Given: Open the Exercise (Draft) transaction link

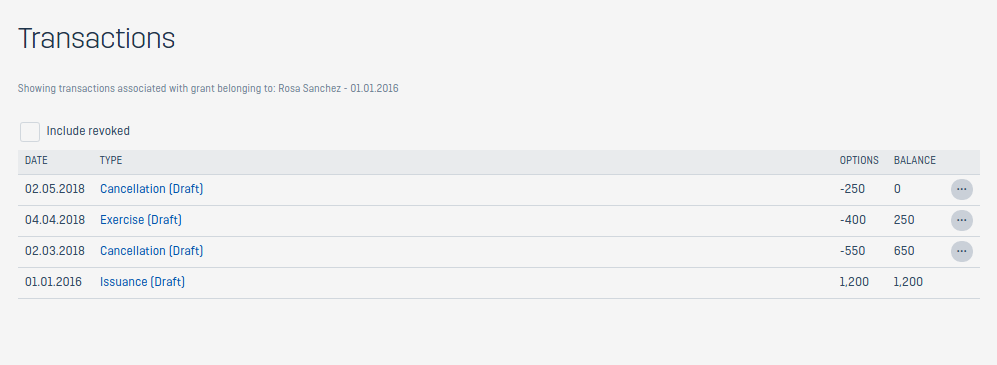Looking at the screenshot, I should pyautogui.click(x=141, y=220).
